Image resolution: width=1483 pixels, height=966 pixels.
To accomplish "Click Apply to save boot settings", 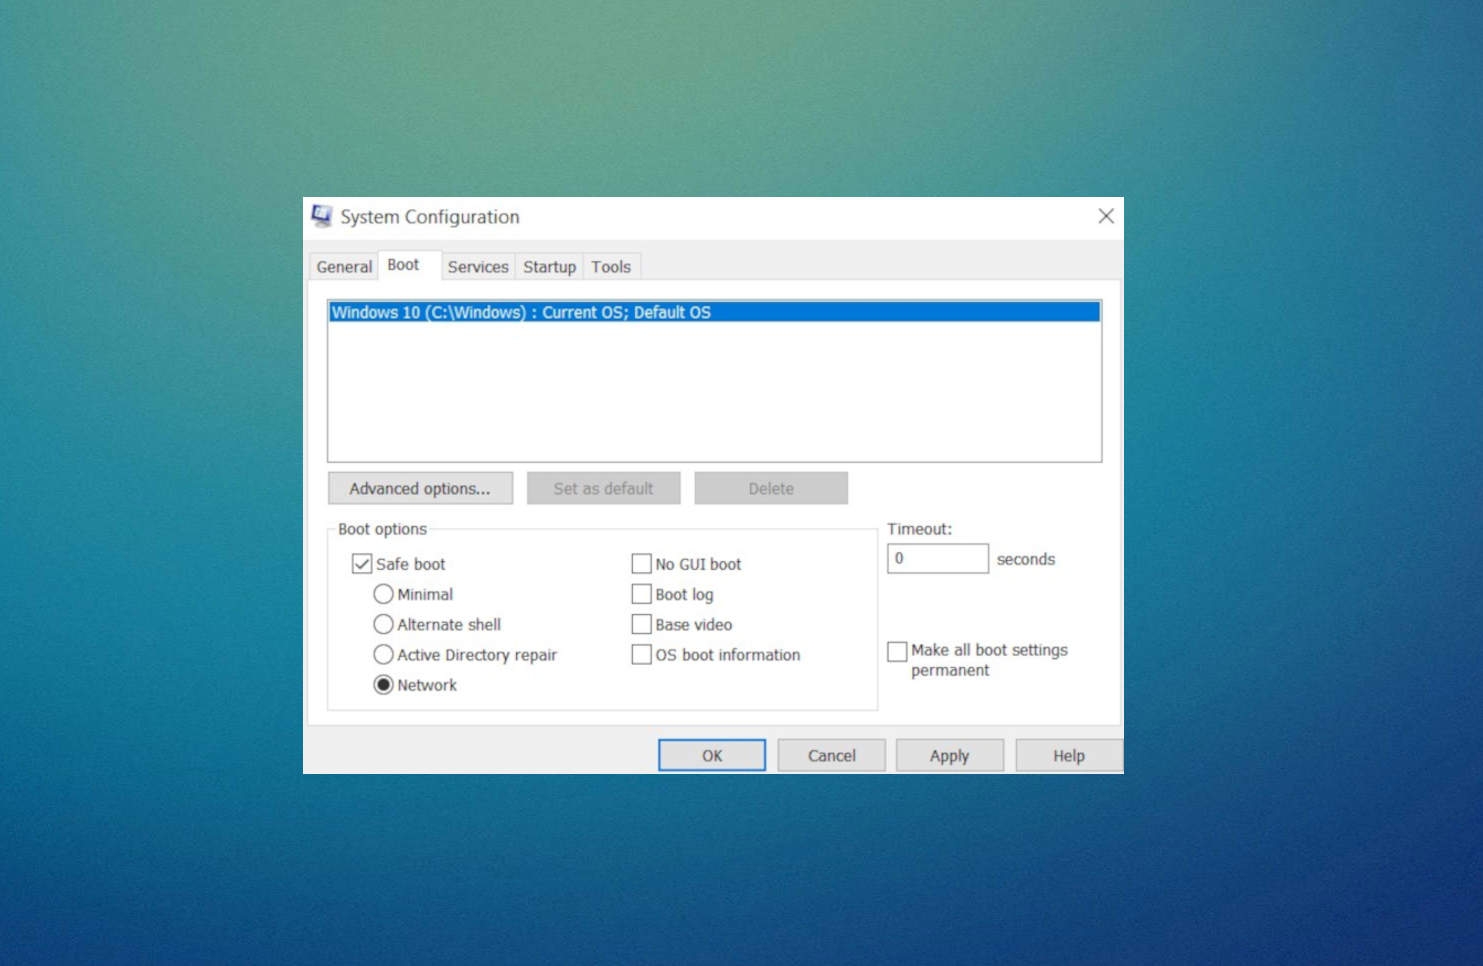I will [x=950, y=755].
